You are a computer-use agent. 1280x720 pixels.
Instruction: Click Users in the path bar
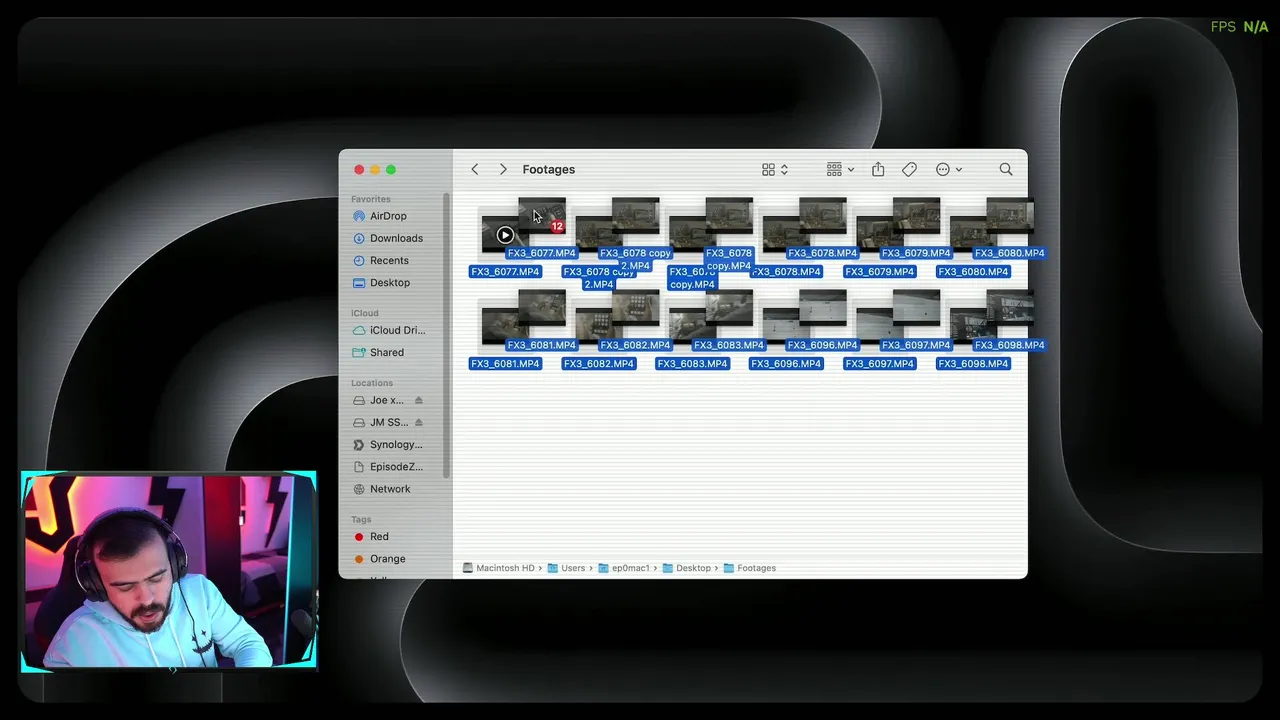[566, 568]
